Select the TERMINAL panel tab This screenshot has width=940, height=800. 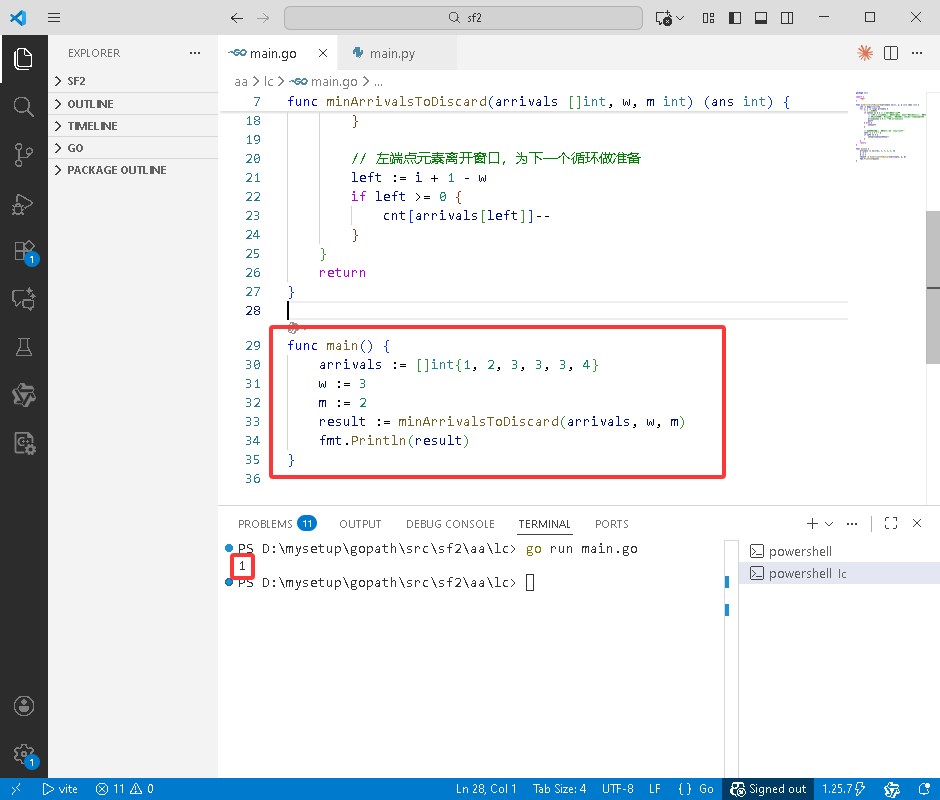pos(544,524)
